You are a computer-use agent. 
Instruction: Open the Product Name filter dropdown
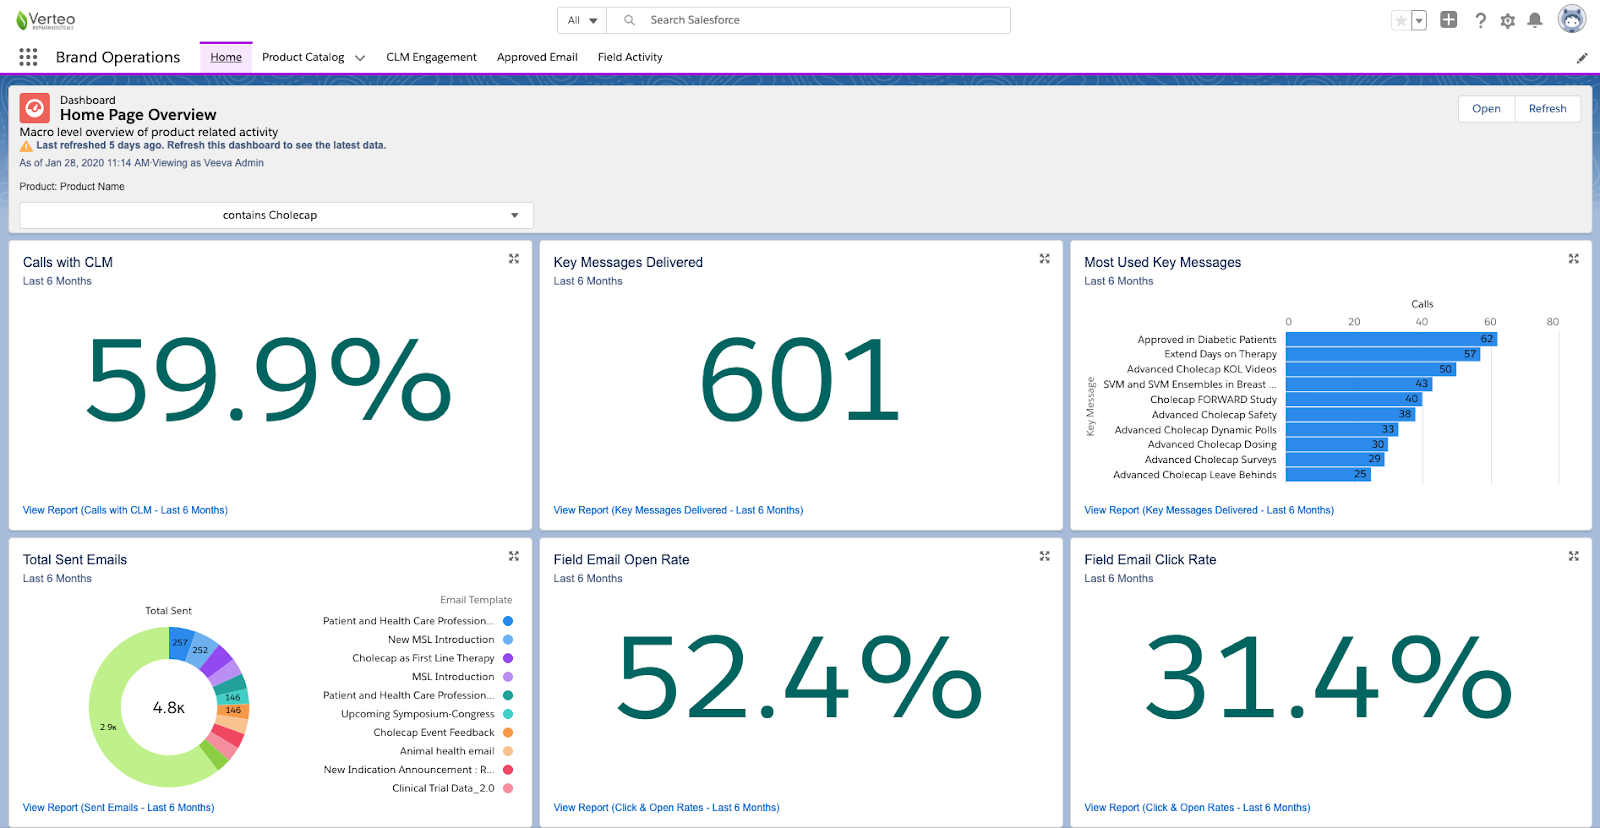pyautogui.click(x=276, y=215)
